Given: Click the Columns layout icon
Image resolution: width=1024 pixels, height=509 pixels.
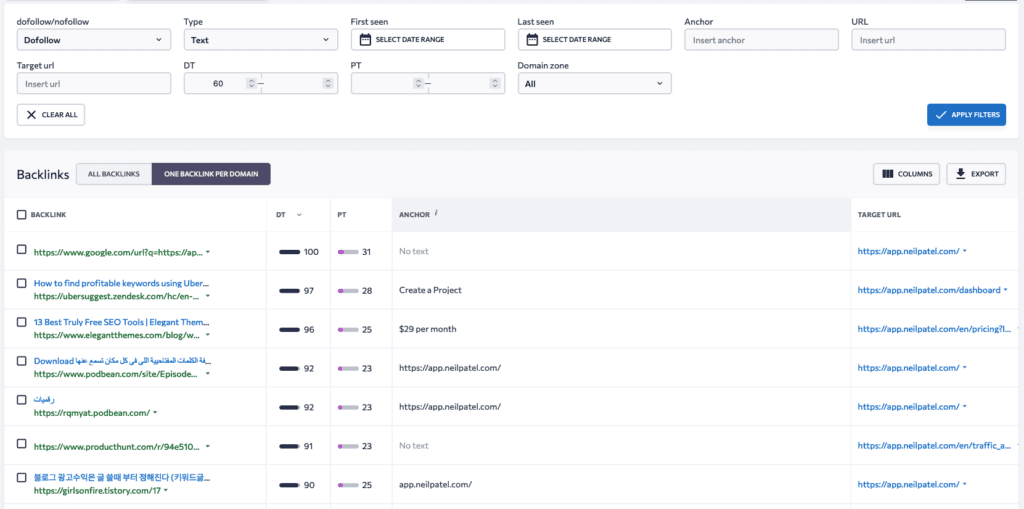Looking at the screenshot, I should point(887,174).
